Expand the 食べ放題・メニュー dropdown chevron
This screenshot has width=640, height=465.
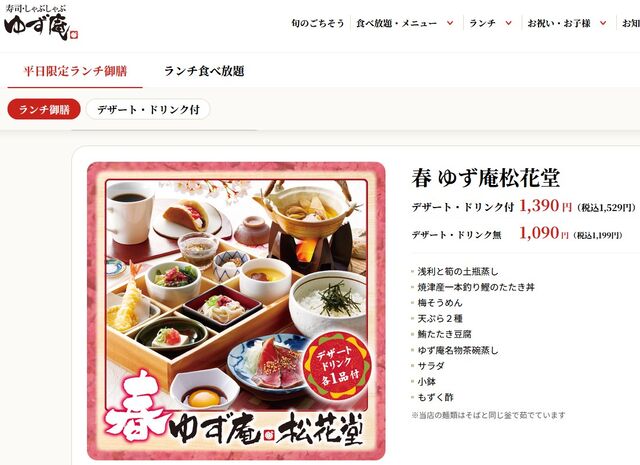click(x=450, y=23)
